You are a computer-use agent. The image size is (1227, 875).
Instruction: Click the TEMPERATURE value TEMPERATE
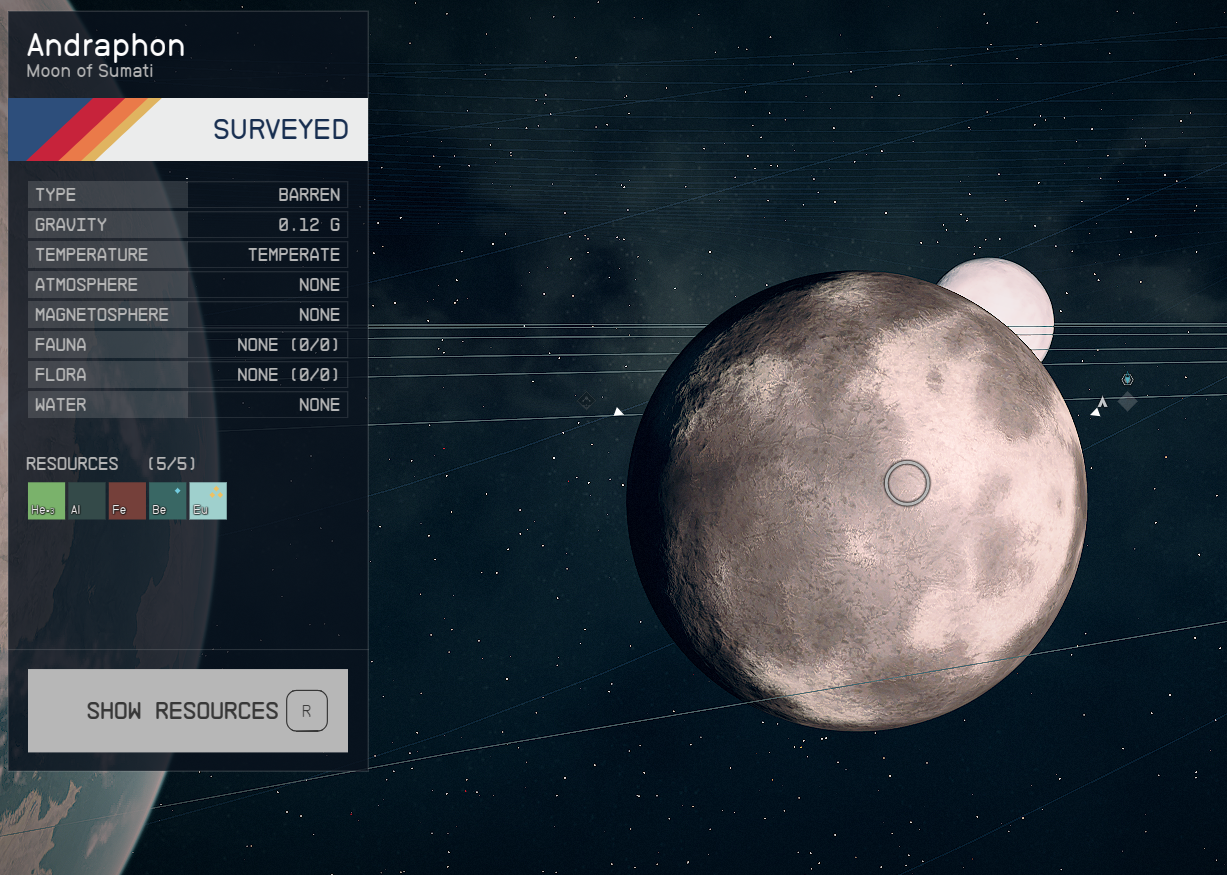coord(294,255)
